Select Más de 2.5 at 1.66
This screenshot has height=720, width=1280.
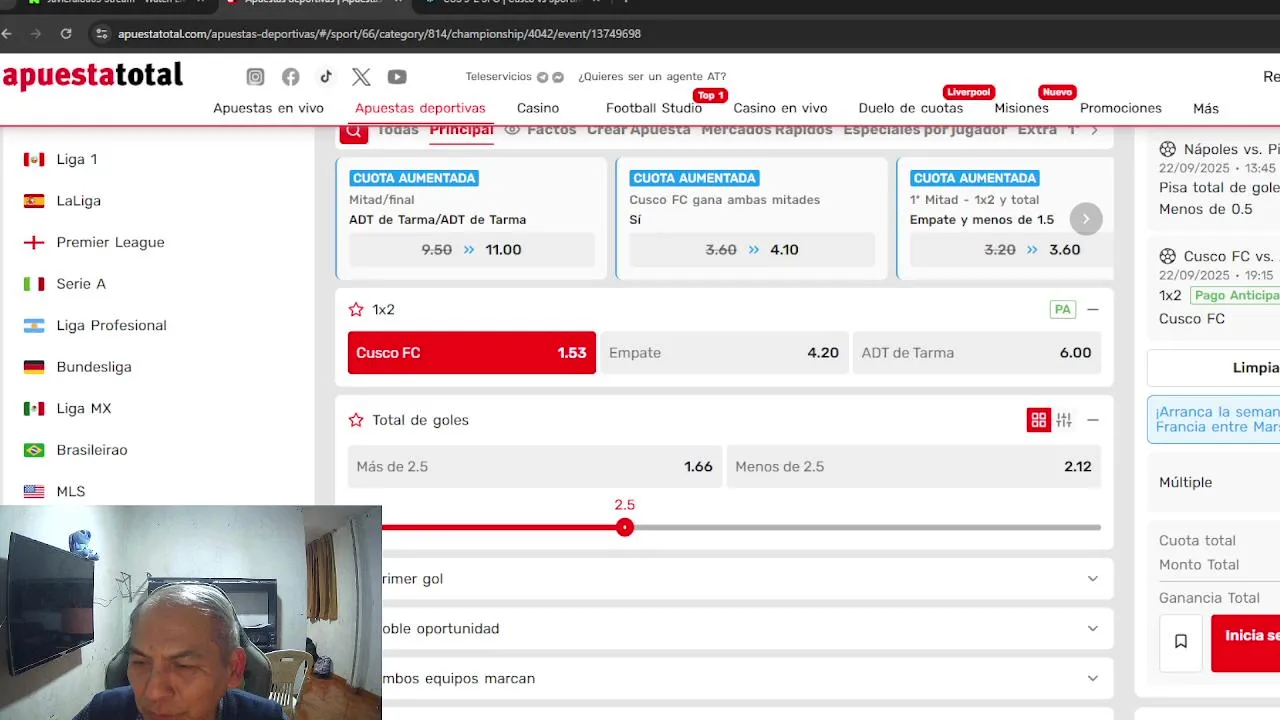click(x=535, y=467)
